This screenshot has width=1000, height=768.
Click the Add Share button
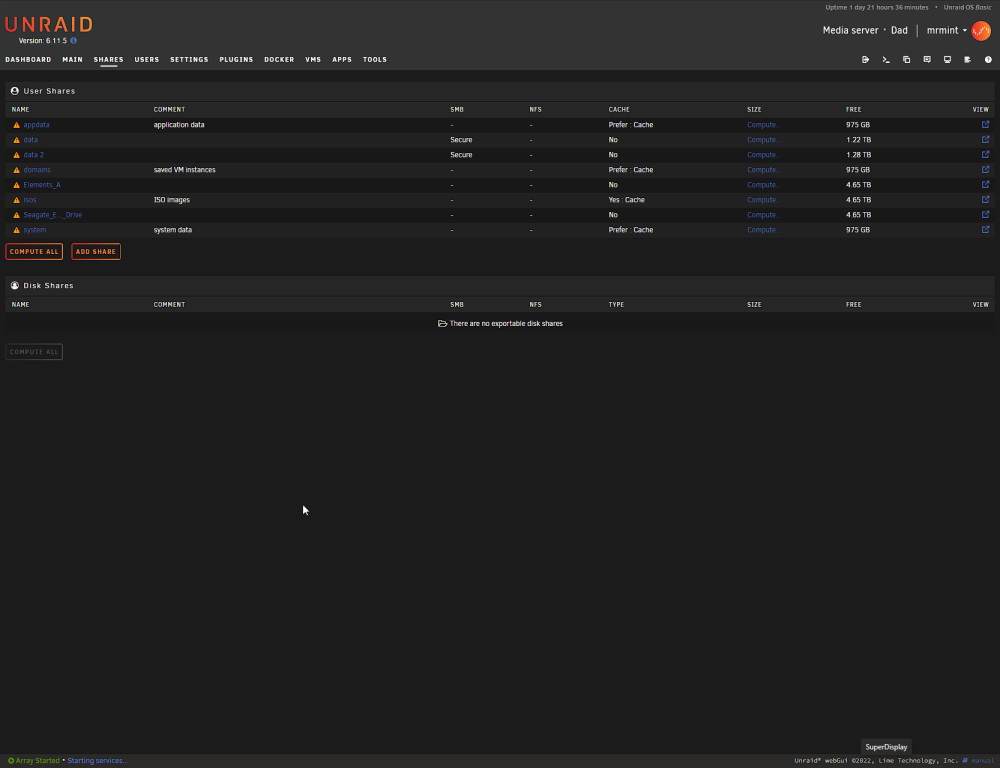96,251
